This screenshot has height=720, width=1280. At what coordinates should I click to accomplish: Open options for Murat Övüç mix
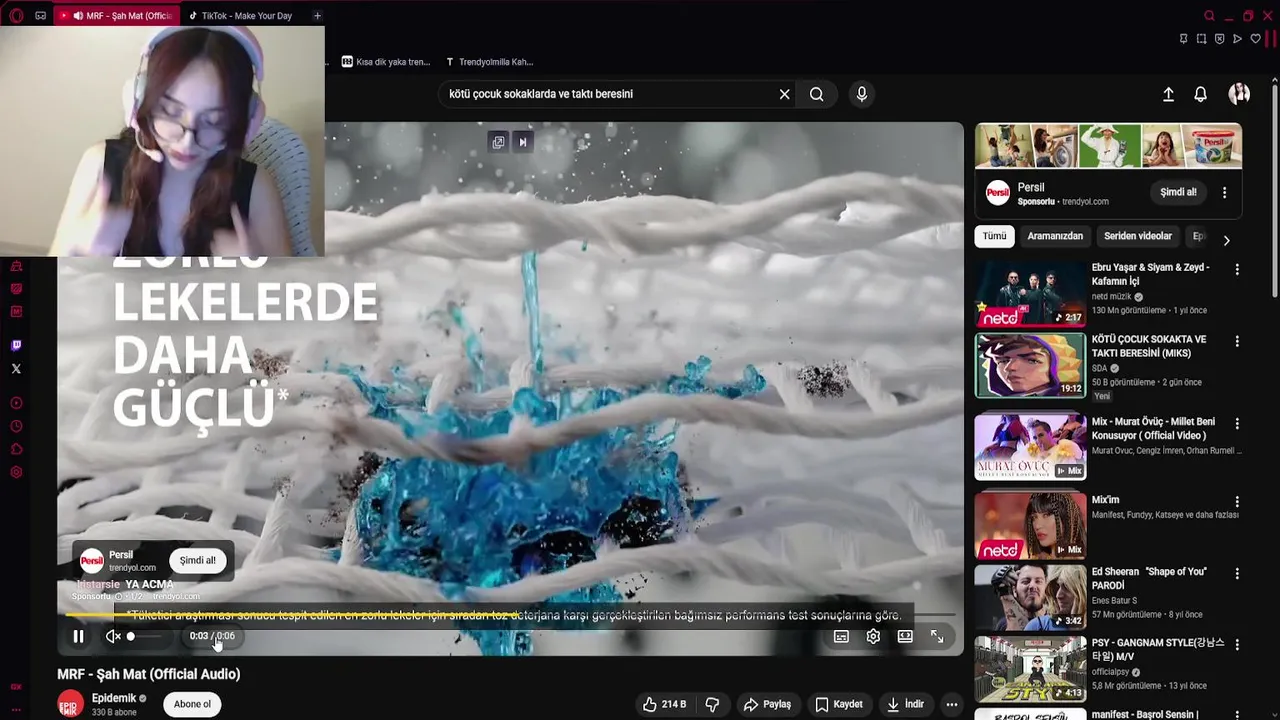[1237, 424]
